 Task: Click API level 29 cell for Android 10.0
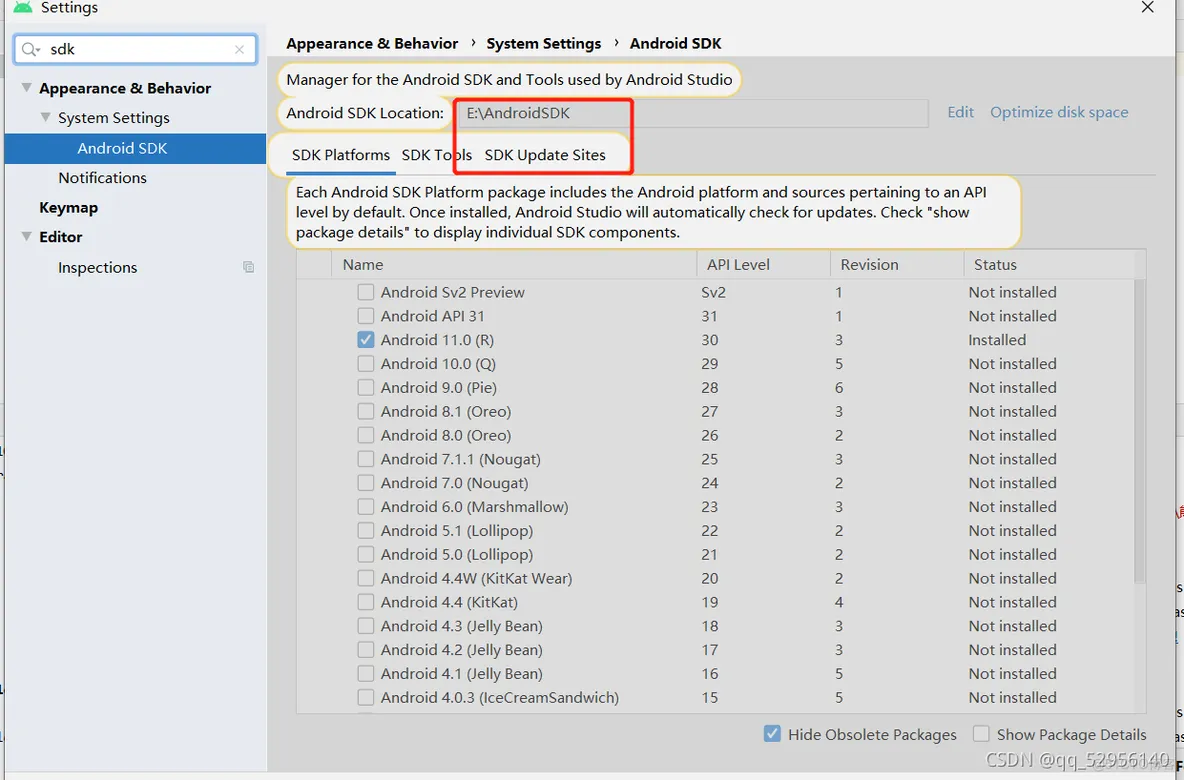click(x=710, y=364)
